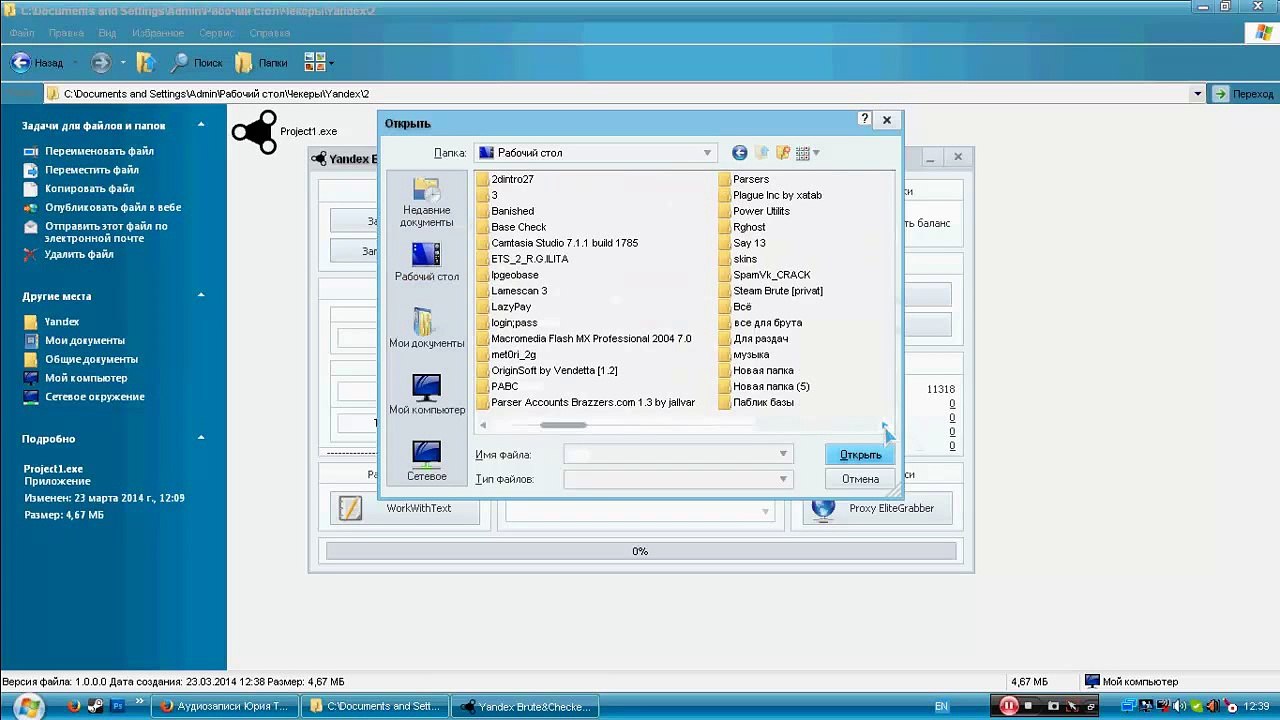Click Explorer Назад back button
Screen dimensions: 1280x720
(x=37, y=63)
